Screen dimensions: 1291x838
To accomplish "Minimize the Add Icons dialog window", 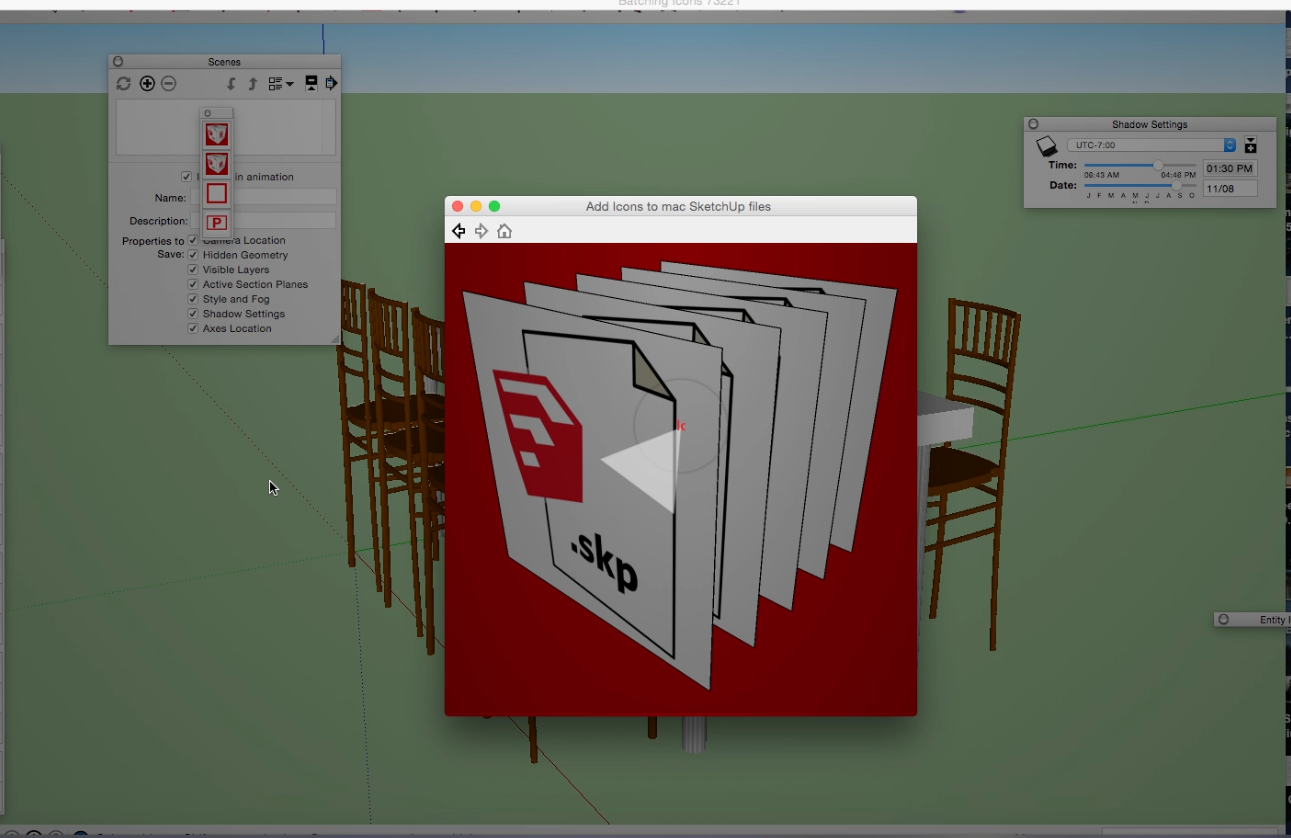I will click(476, 206).
